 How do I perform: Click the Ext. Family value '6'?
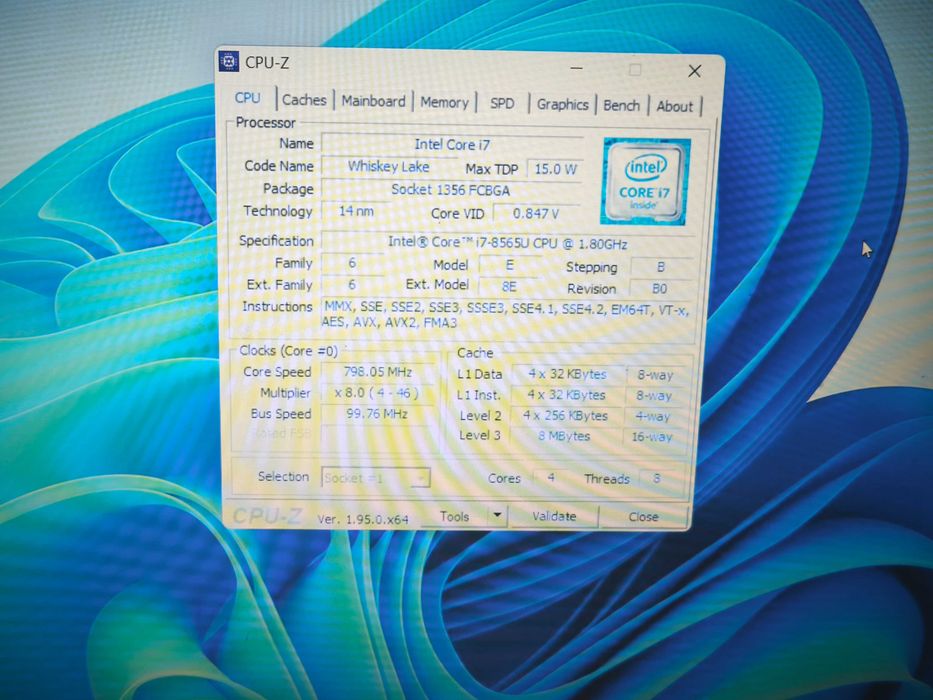click(352, 285)
